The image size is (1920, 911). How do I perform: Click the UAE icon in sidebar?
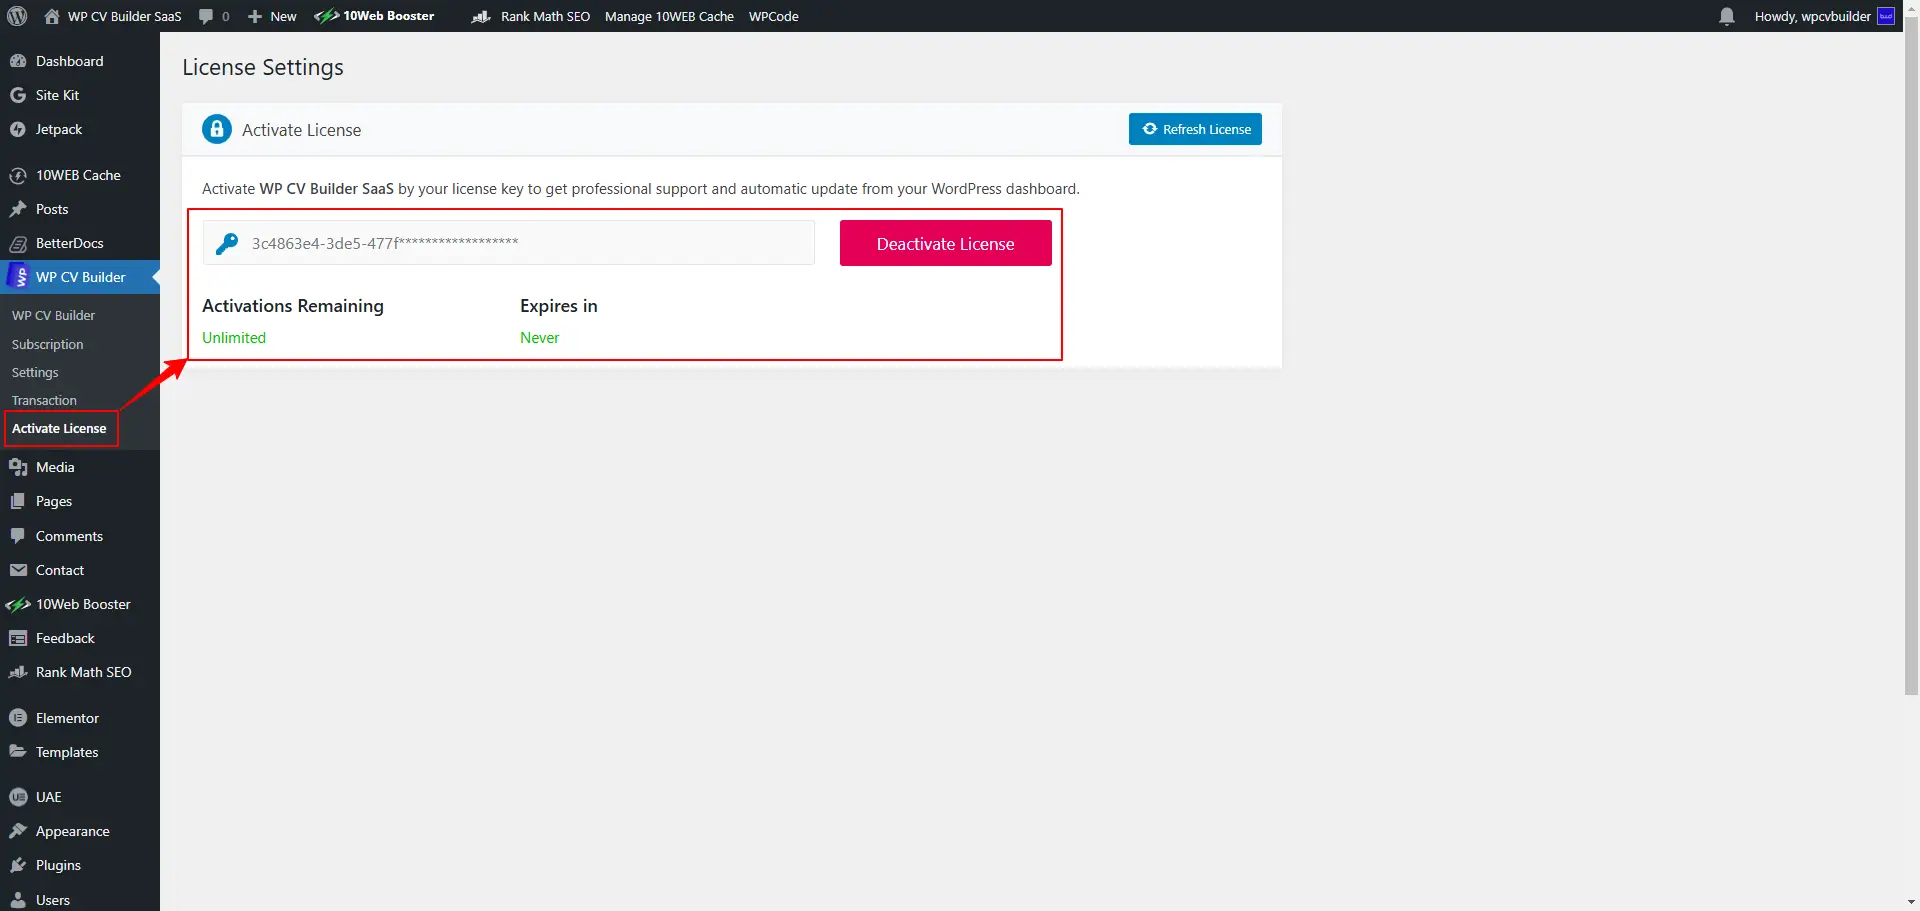[x=18, y=797]
